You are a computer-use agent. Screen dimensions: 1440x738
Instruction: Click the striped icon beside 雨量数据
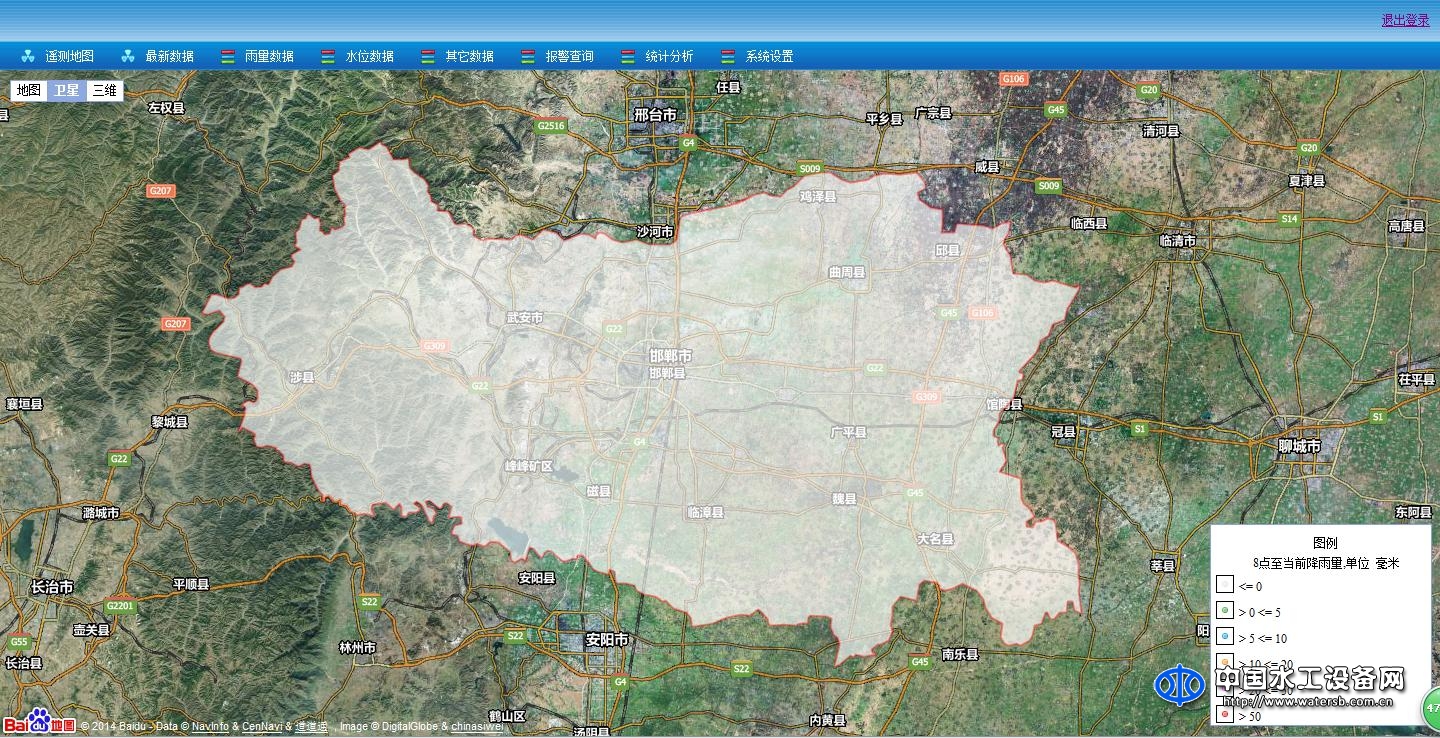coord(228,57)
